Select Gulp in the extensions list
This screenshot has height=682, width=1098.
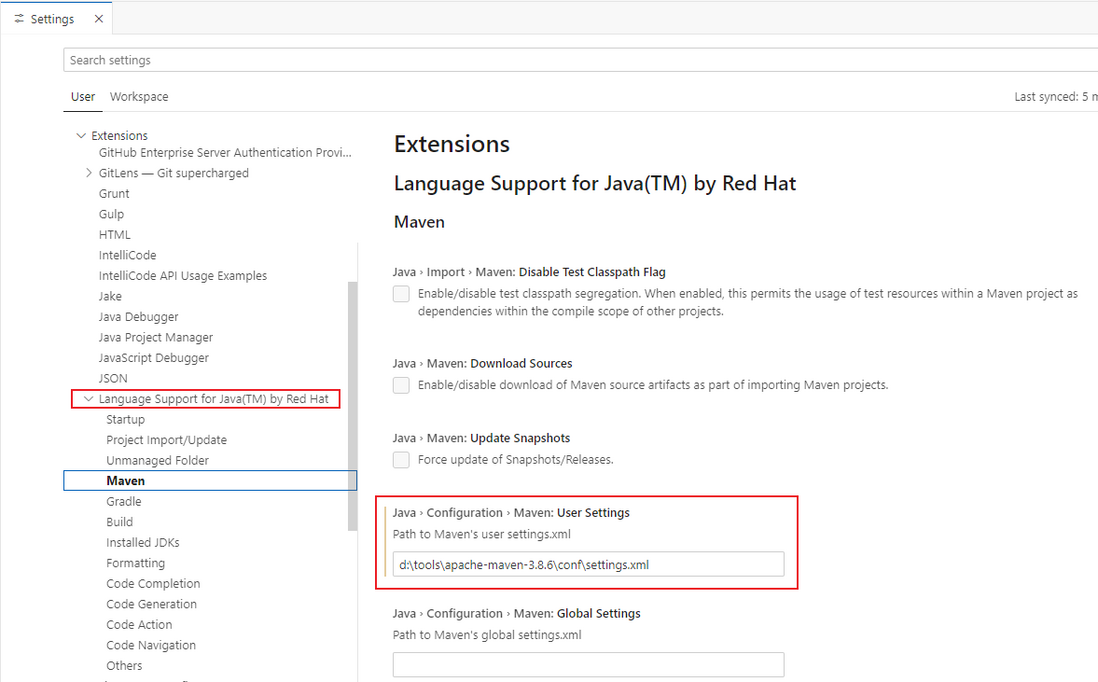[111, 214]
